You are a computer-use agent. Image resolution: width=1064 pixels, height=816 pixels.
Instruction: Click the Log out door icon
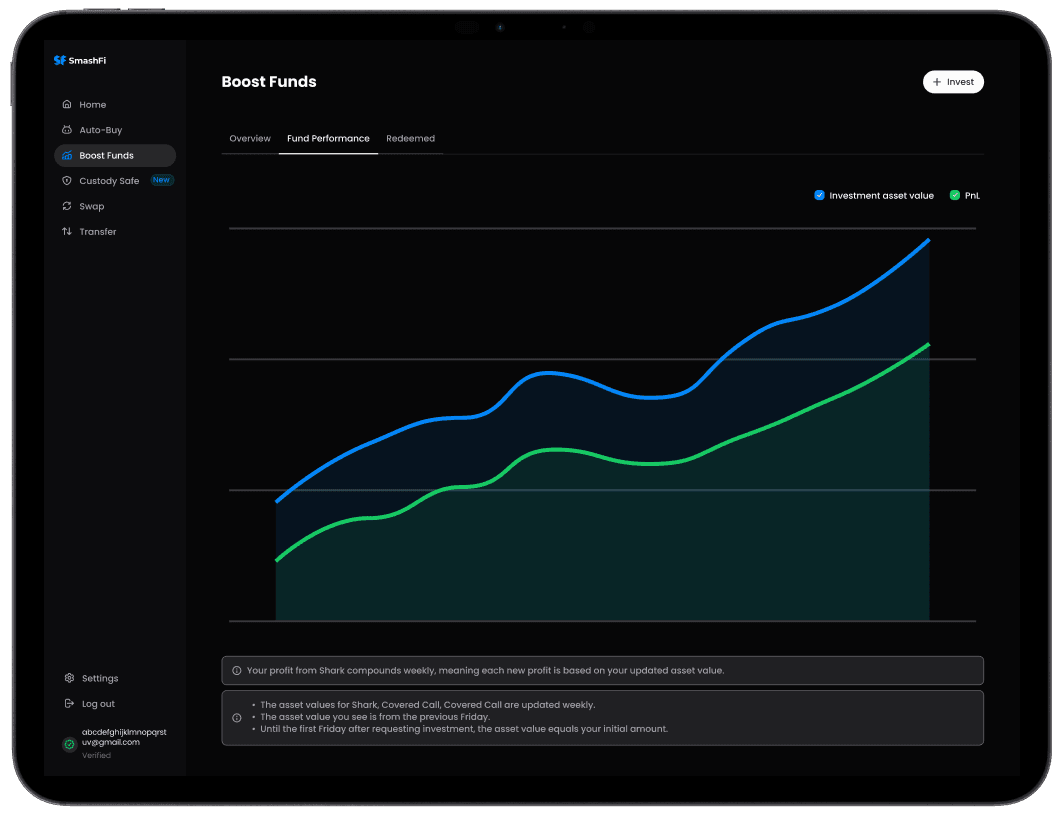click(x=69, y=703)
